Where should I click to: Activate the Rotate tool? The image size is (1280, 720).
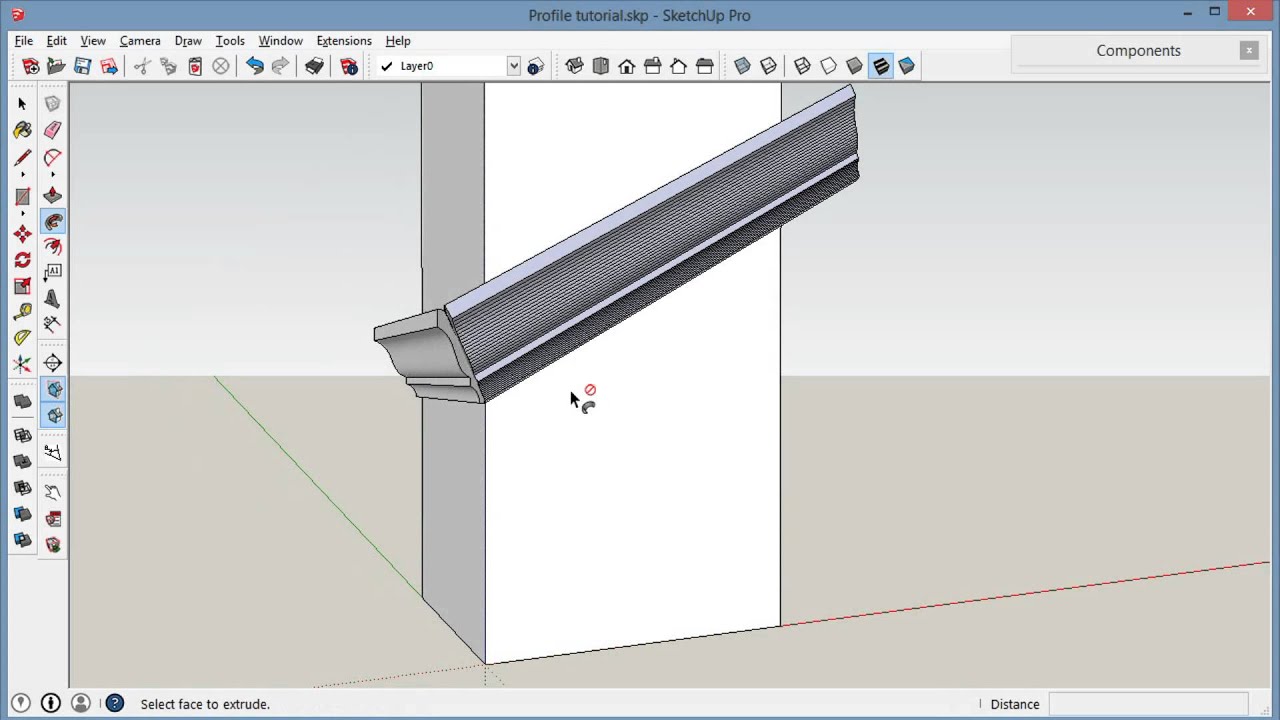[22, 260]
